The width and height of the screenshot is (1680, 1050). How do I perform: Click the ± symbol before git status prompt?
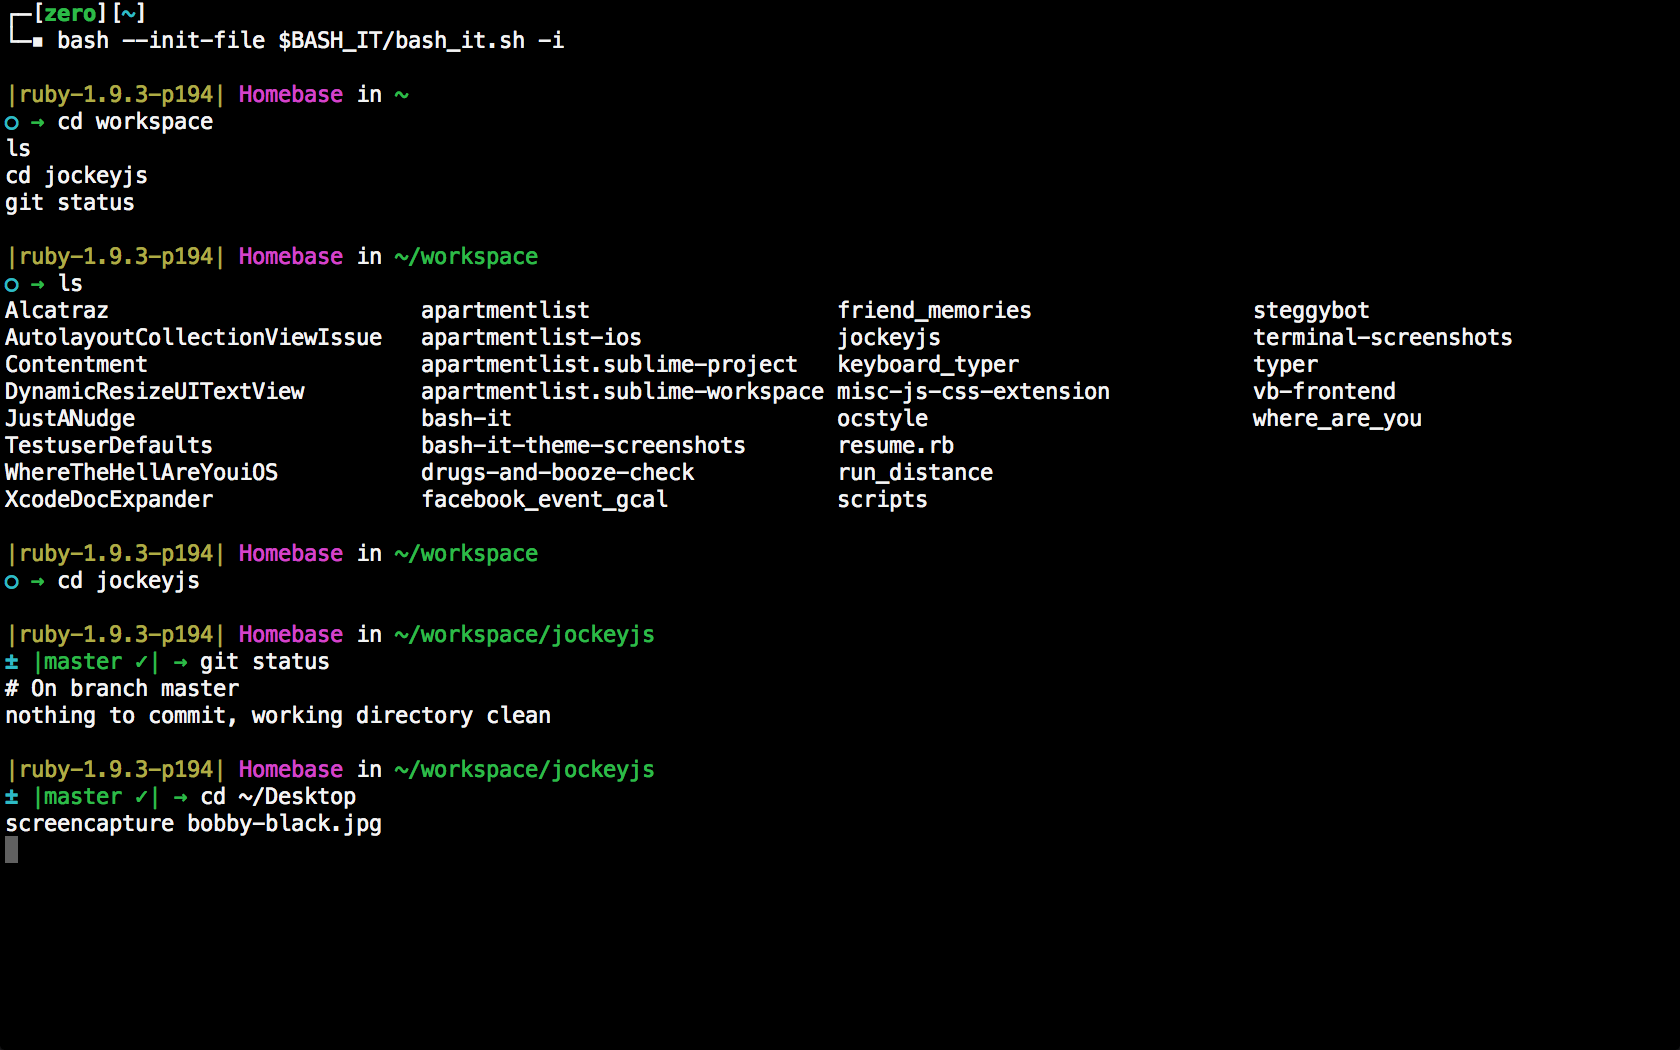coord(11,662)
